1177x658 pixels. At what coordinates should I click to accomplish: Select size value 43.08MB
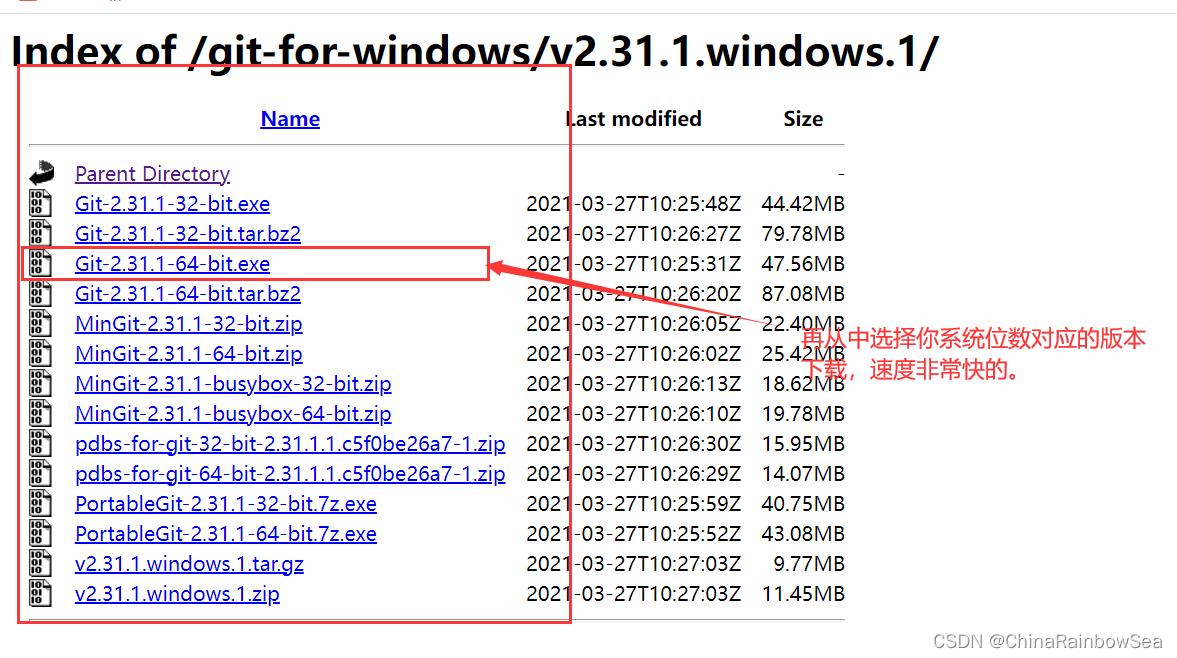click(x=802, y=533)
